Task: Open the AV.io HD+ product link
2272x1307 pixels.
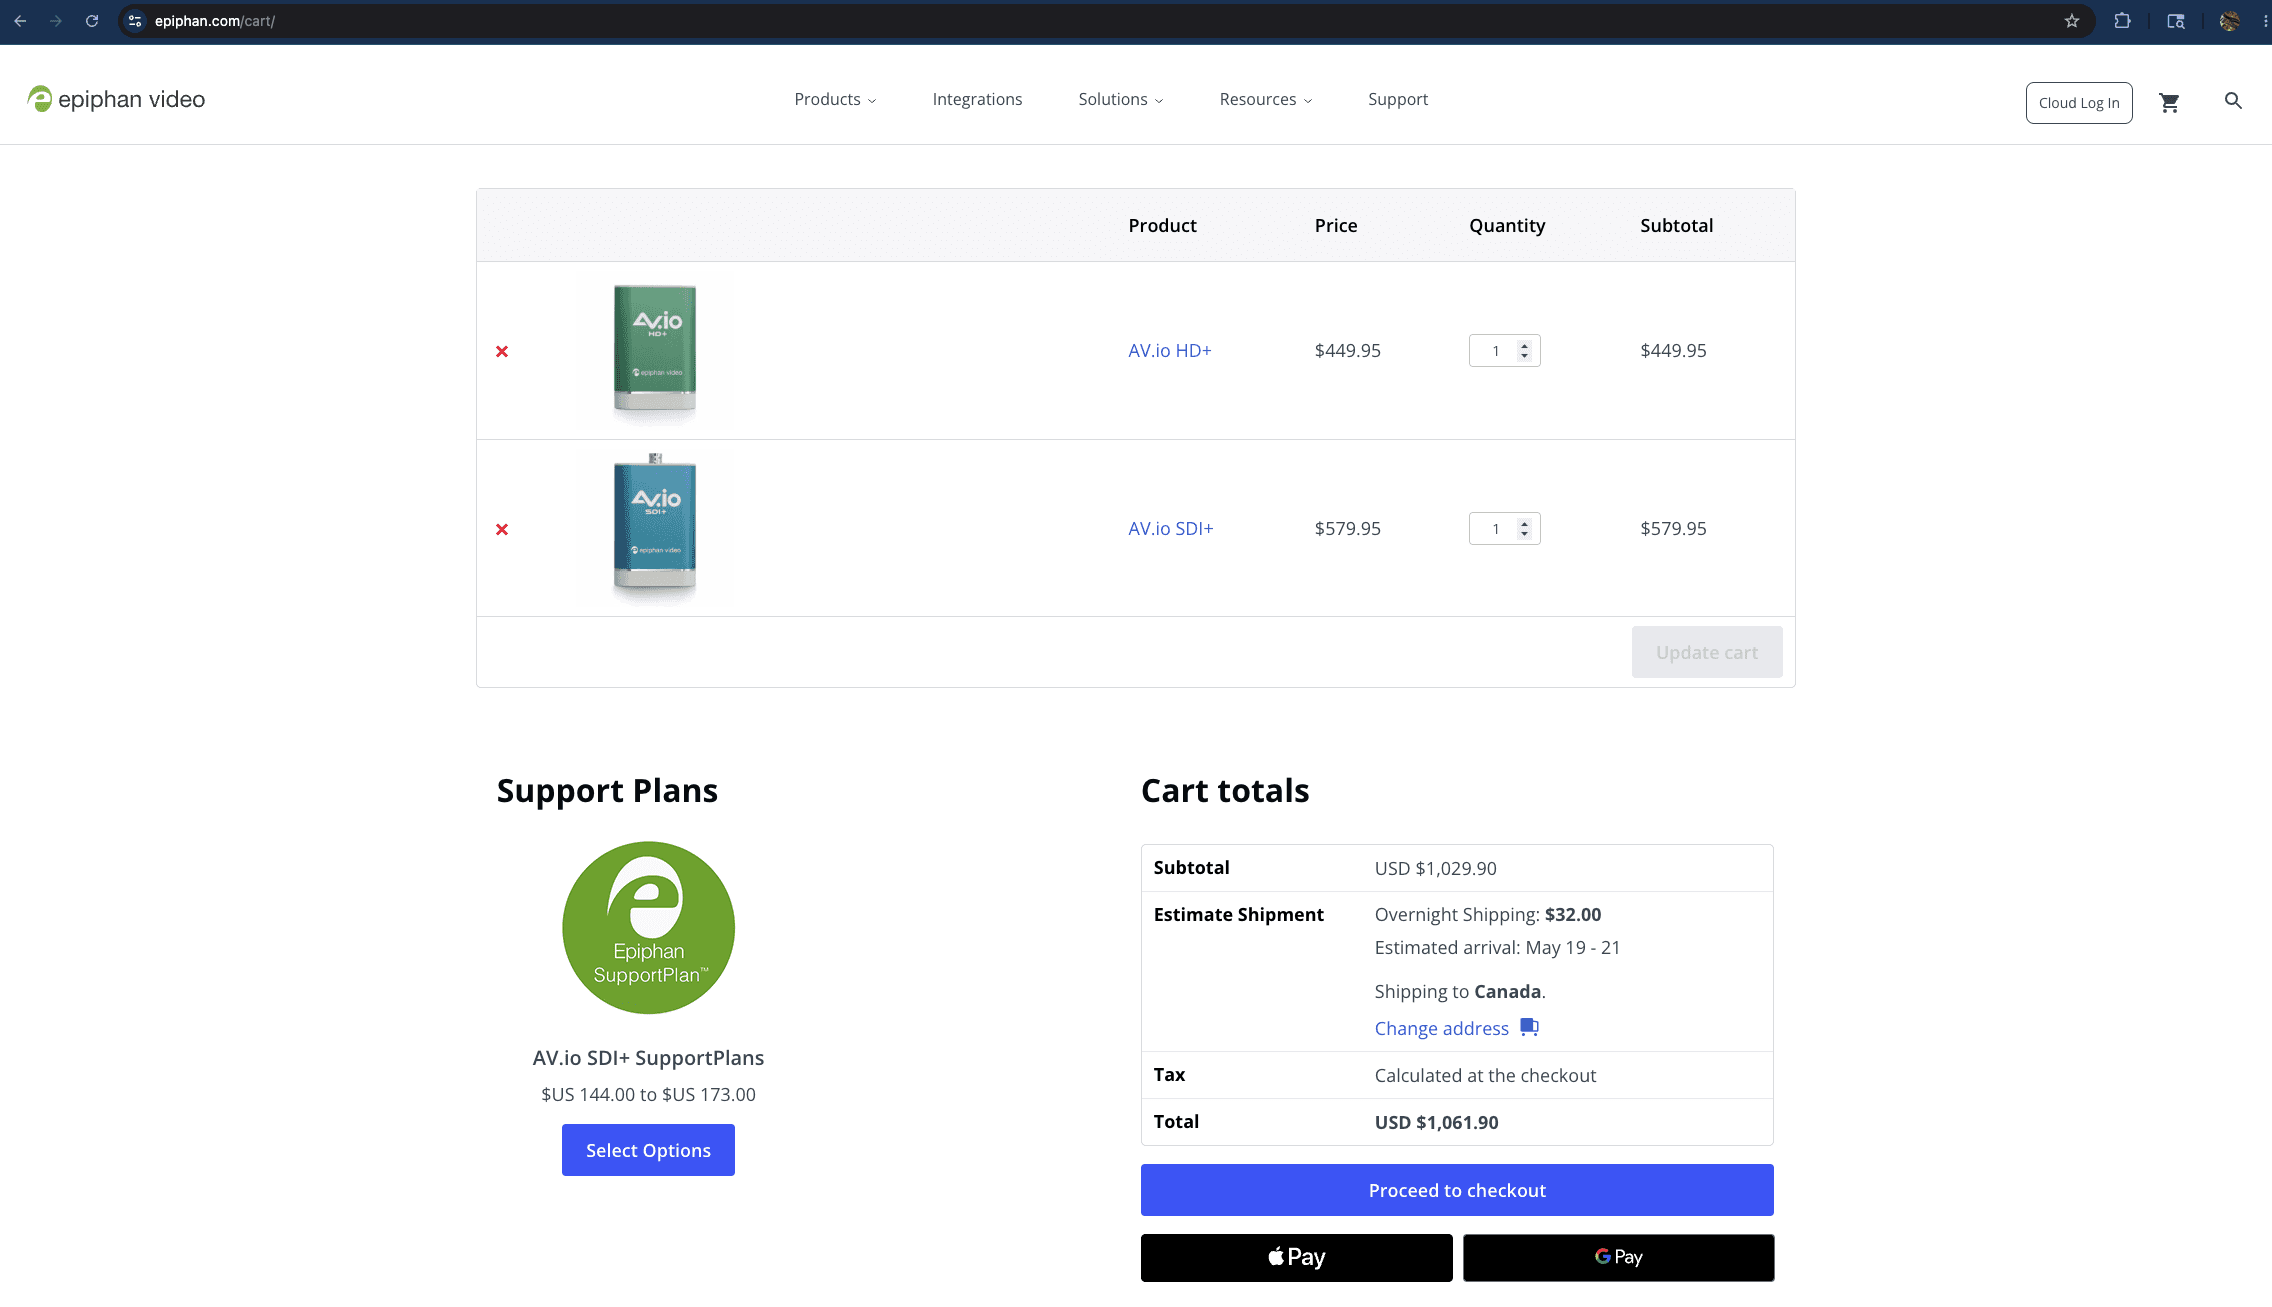Action: [x=1170, y=350]
